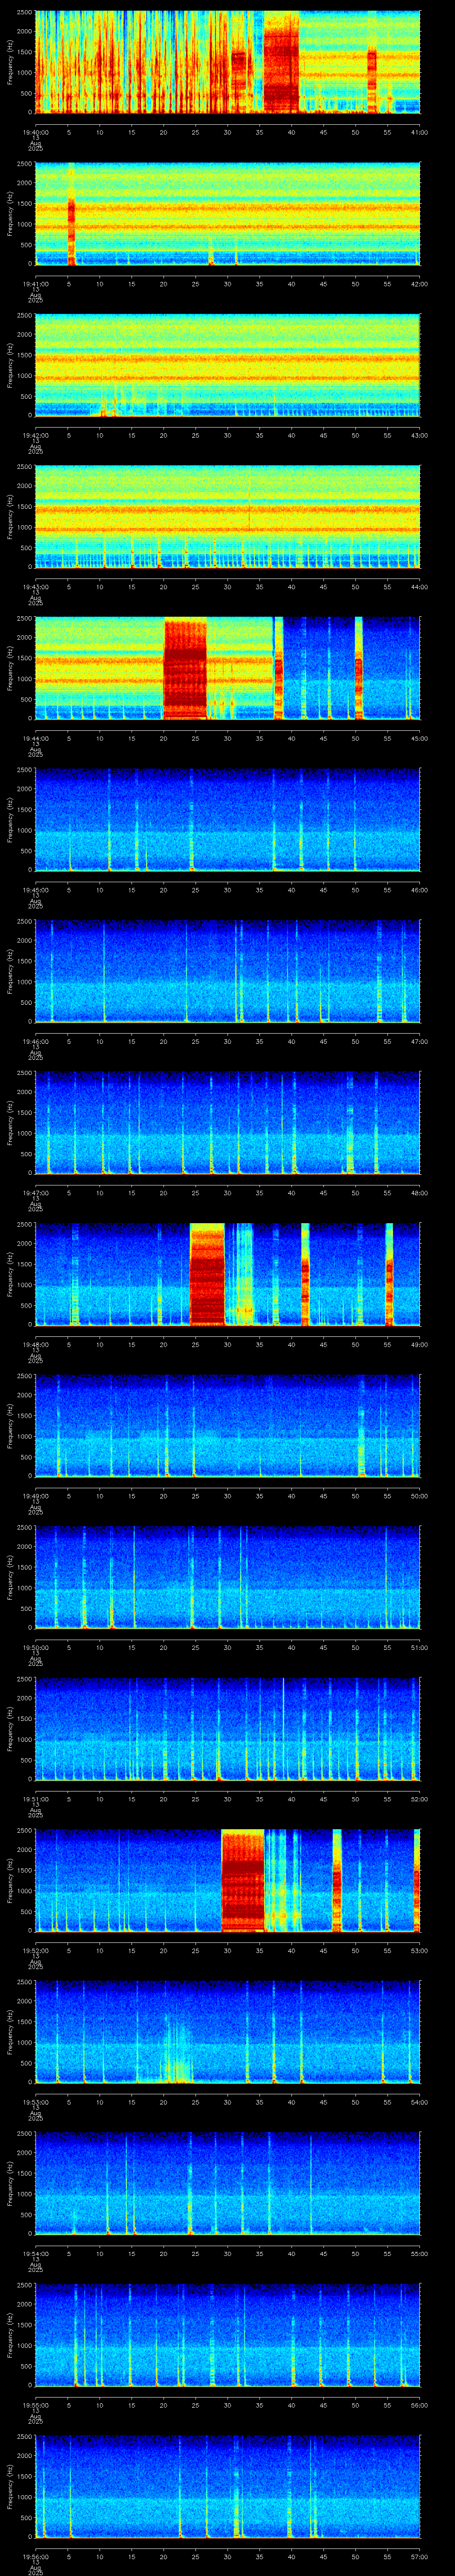Click the 19:45:00 start time label
The height and width of the screenshot is (2576, 455).
point(35,890)
